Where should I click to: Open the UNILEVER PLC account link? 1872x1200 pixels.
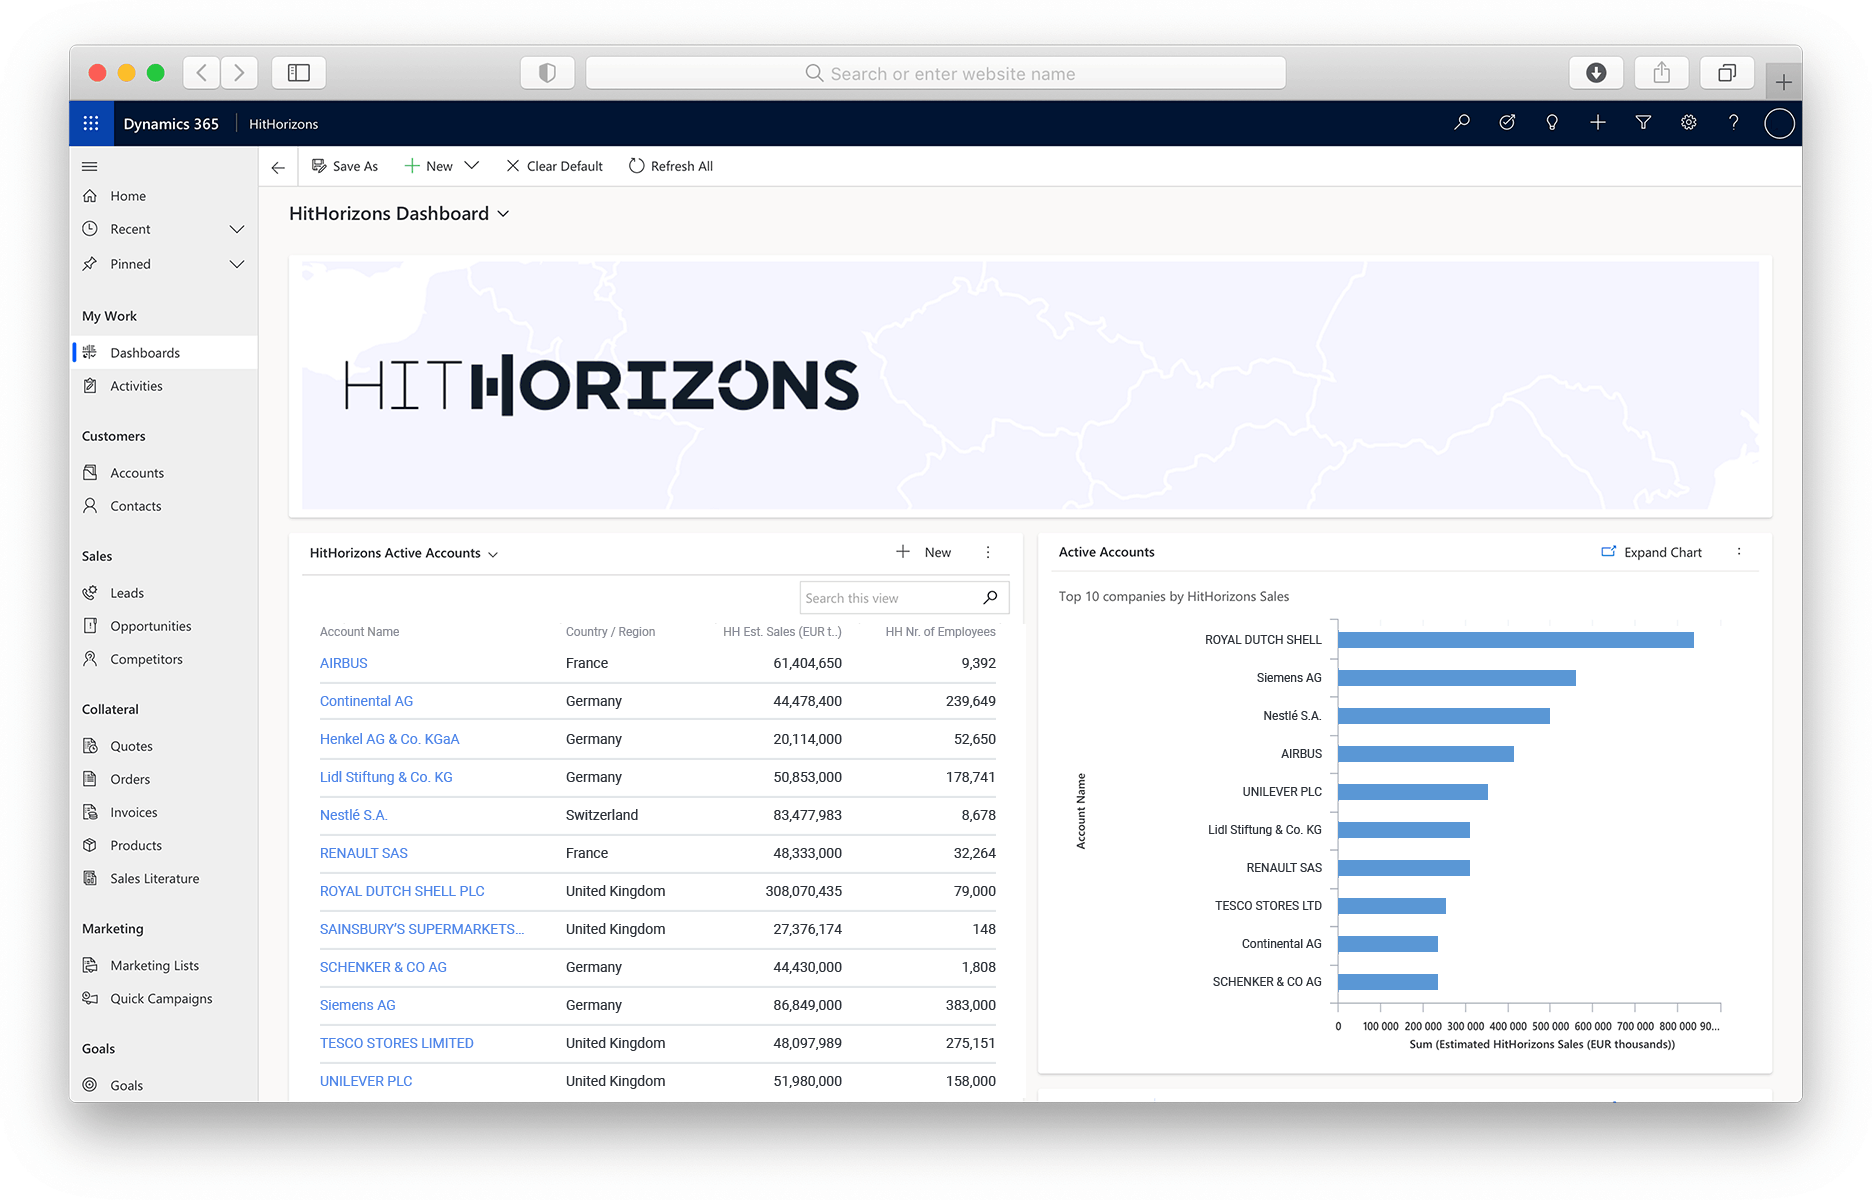click(366, 1081)
